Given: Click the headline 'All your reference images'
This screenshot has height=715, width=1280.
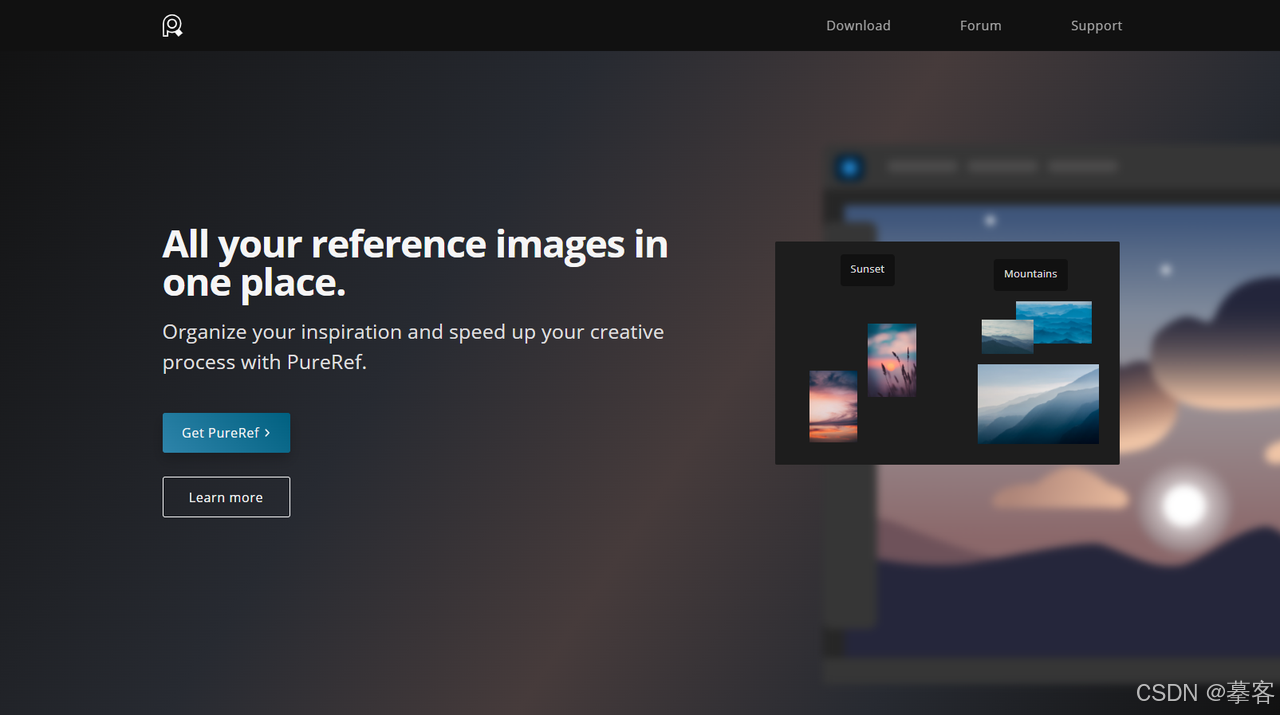Looking at the screenshot, I should point(415,263).
